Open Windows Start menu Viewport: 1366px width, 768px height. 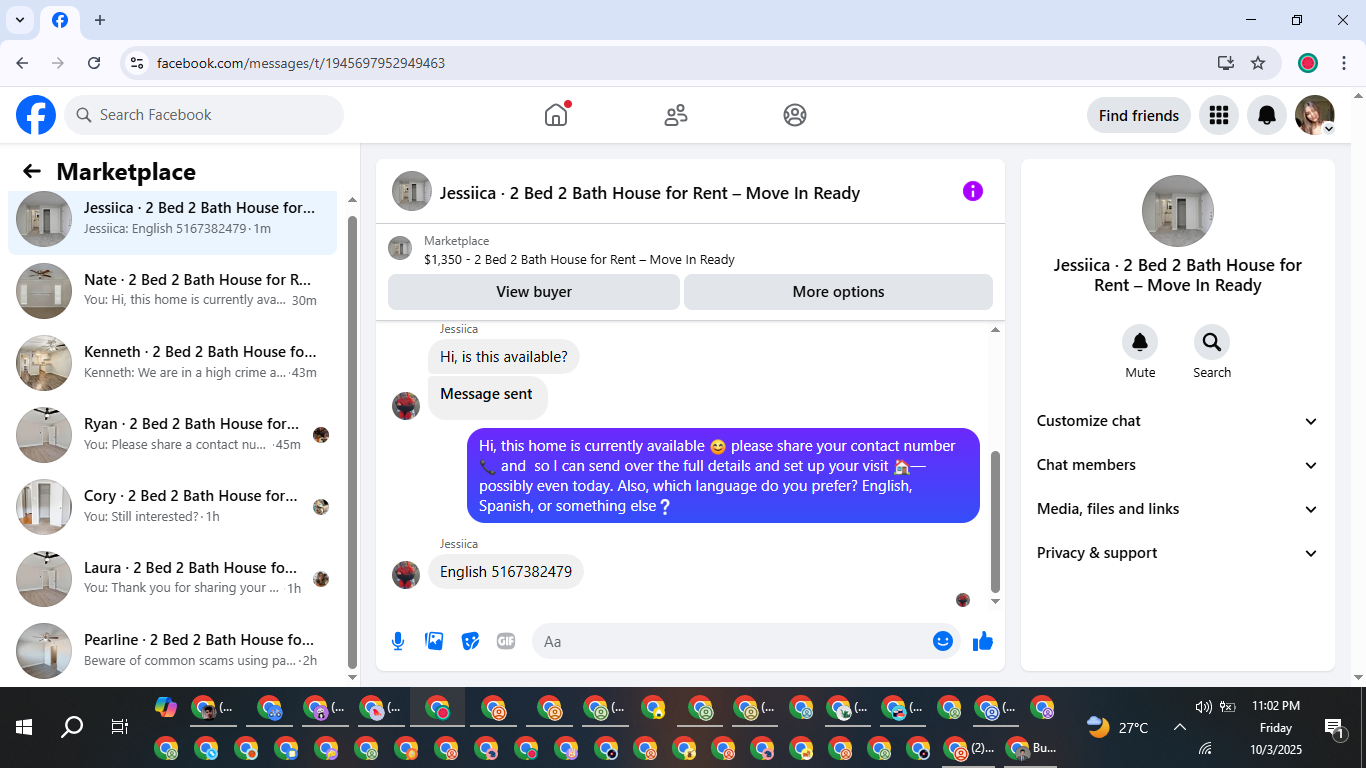24,727
